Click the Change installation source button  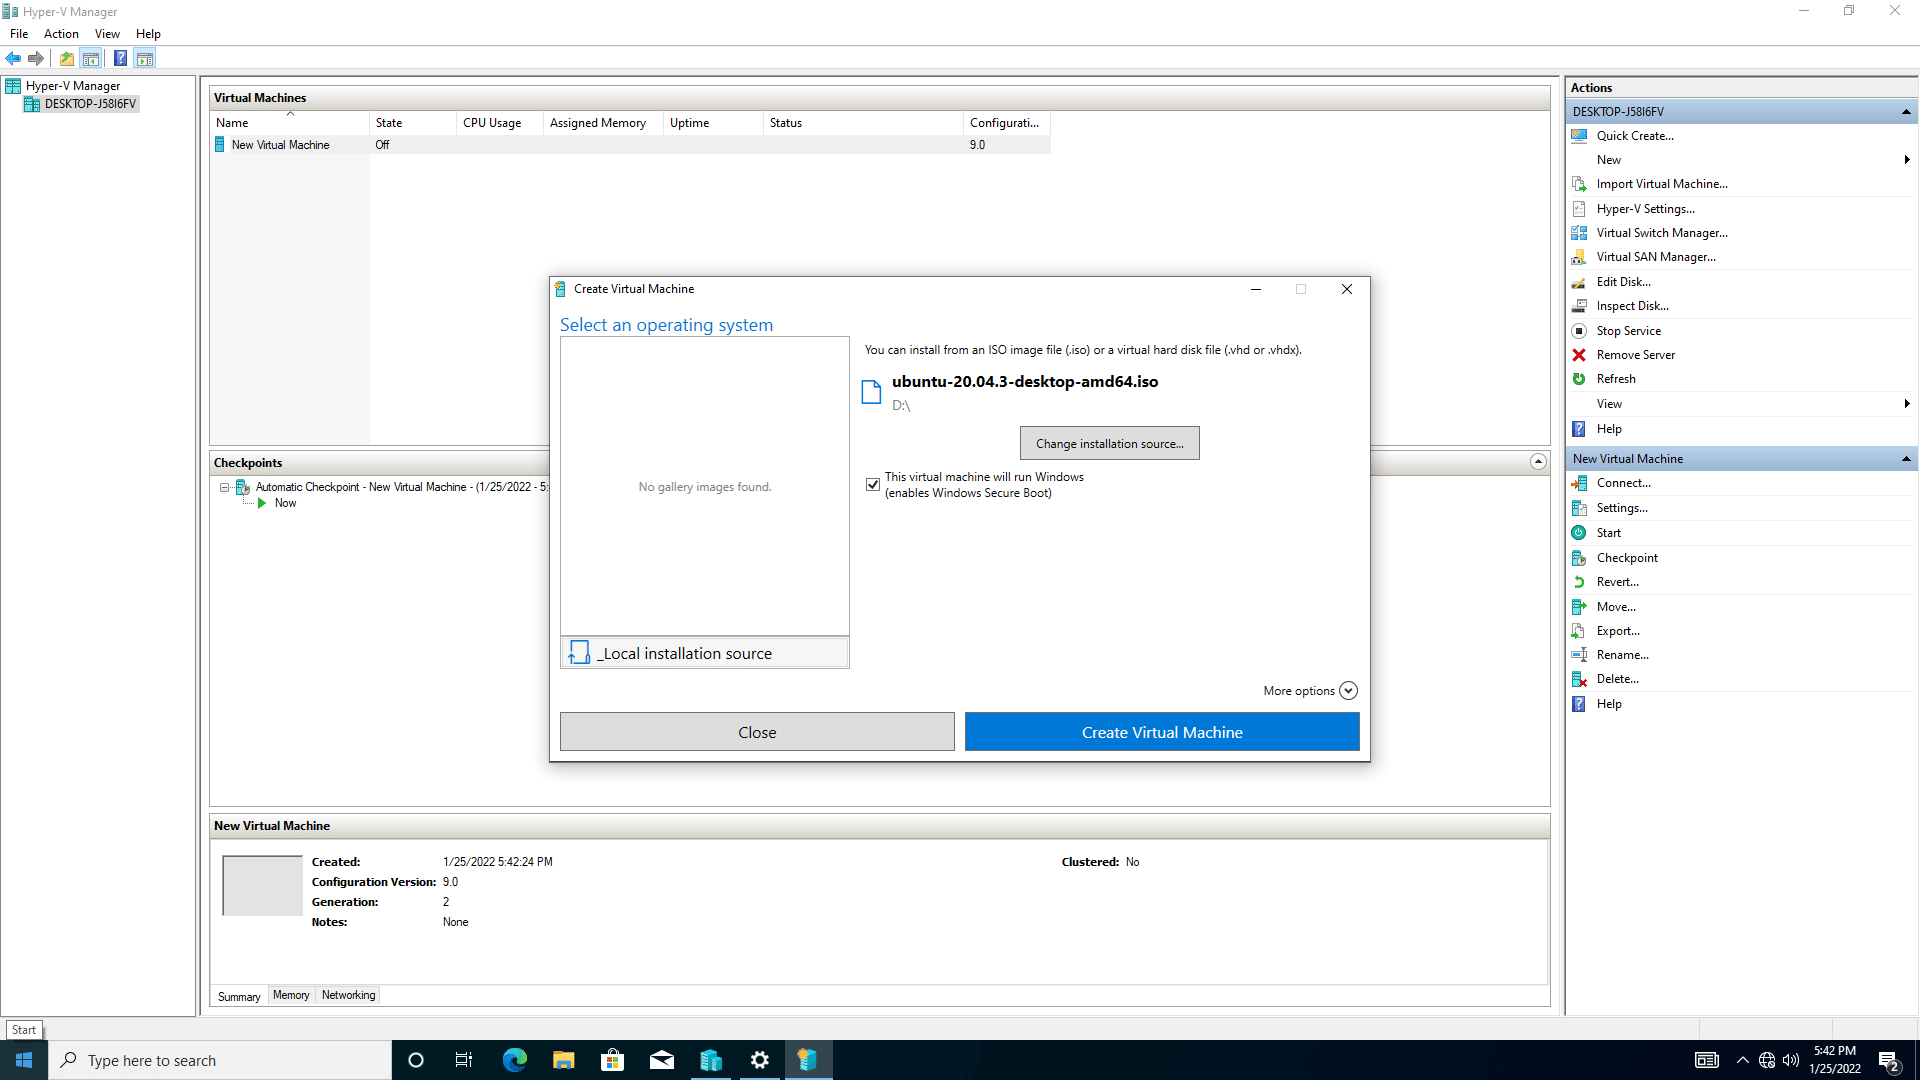pyautogui.click(x=1109, y=443)
